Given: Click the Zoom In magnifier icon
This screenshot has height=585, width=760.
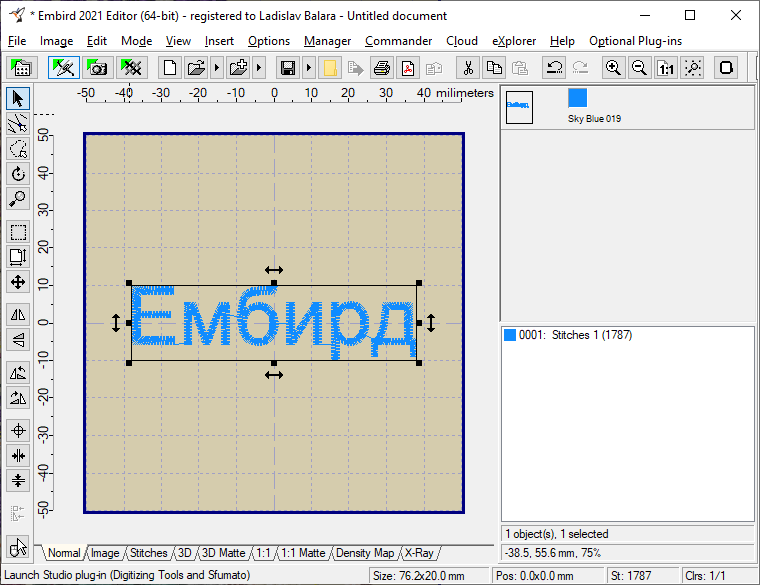Looking at the screenshot, I should (x=613, y=68).
